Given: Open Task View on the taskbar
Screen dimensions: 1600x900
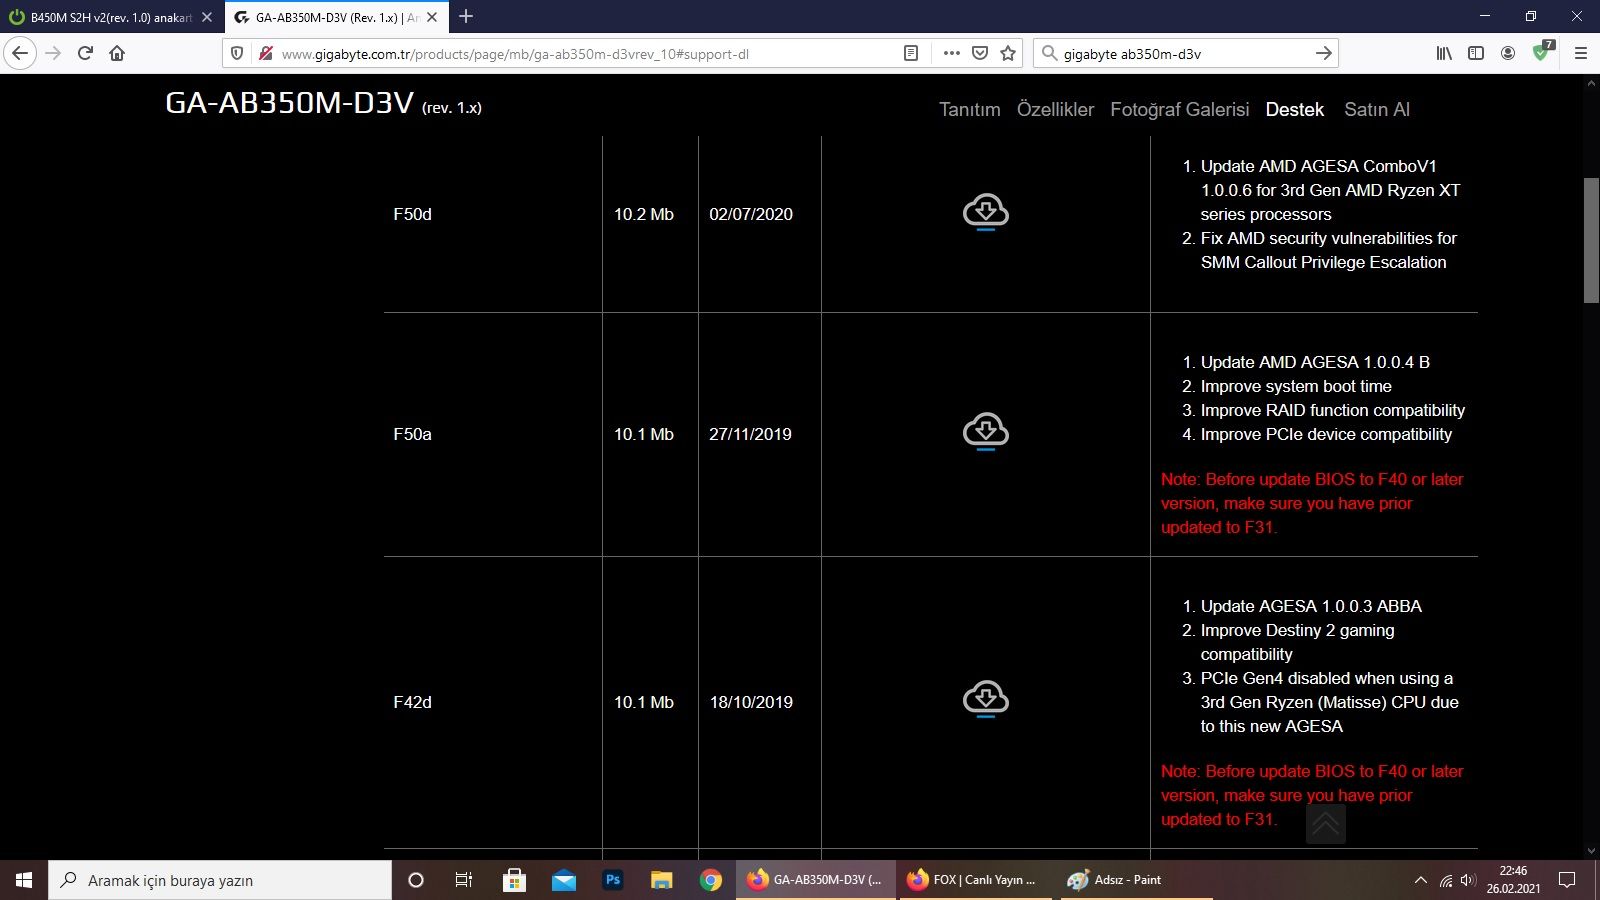Looking at the screenshot, I should click(464, 880).
